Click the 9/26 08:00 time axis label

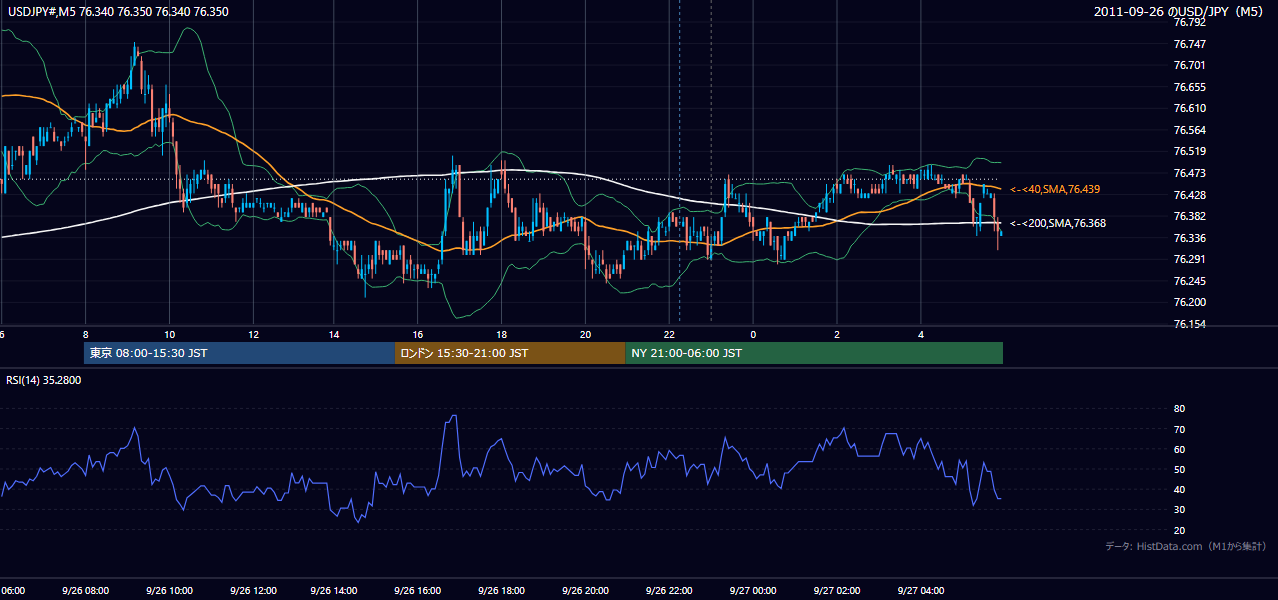click(85, 590)
